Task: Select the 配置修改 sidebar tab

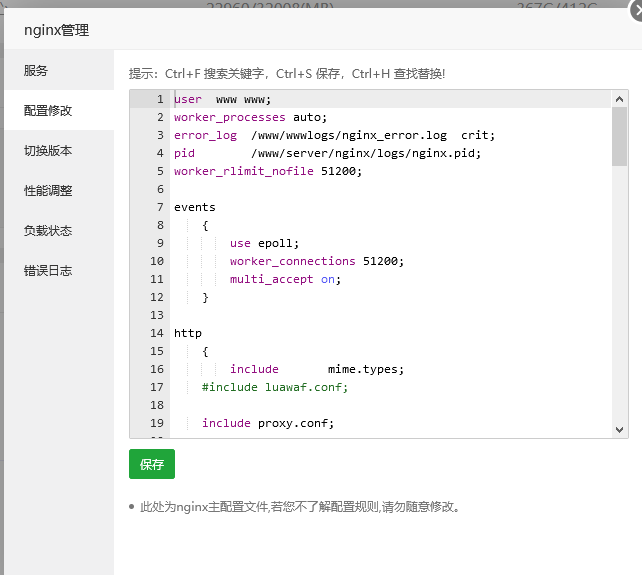Action: pos(59,111)
